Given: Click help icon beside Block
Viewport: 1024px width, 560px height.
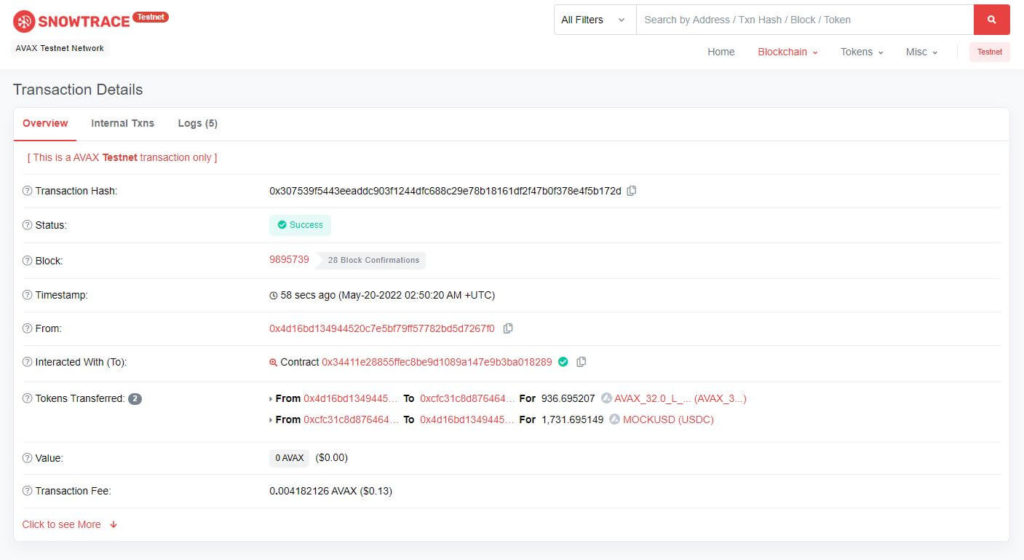Looking at the screenshot, I should click(27, 260).
